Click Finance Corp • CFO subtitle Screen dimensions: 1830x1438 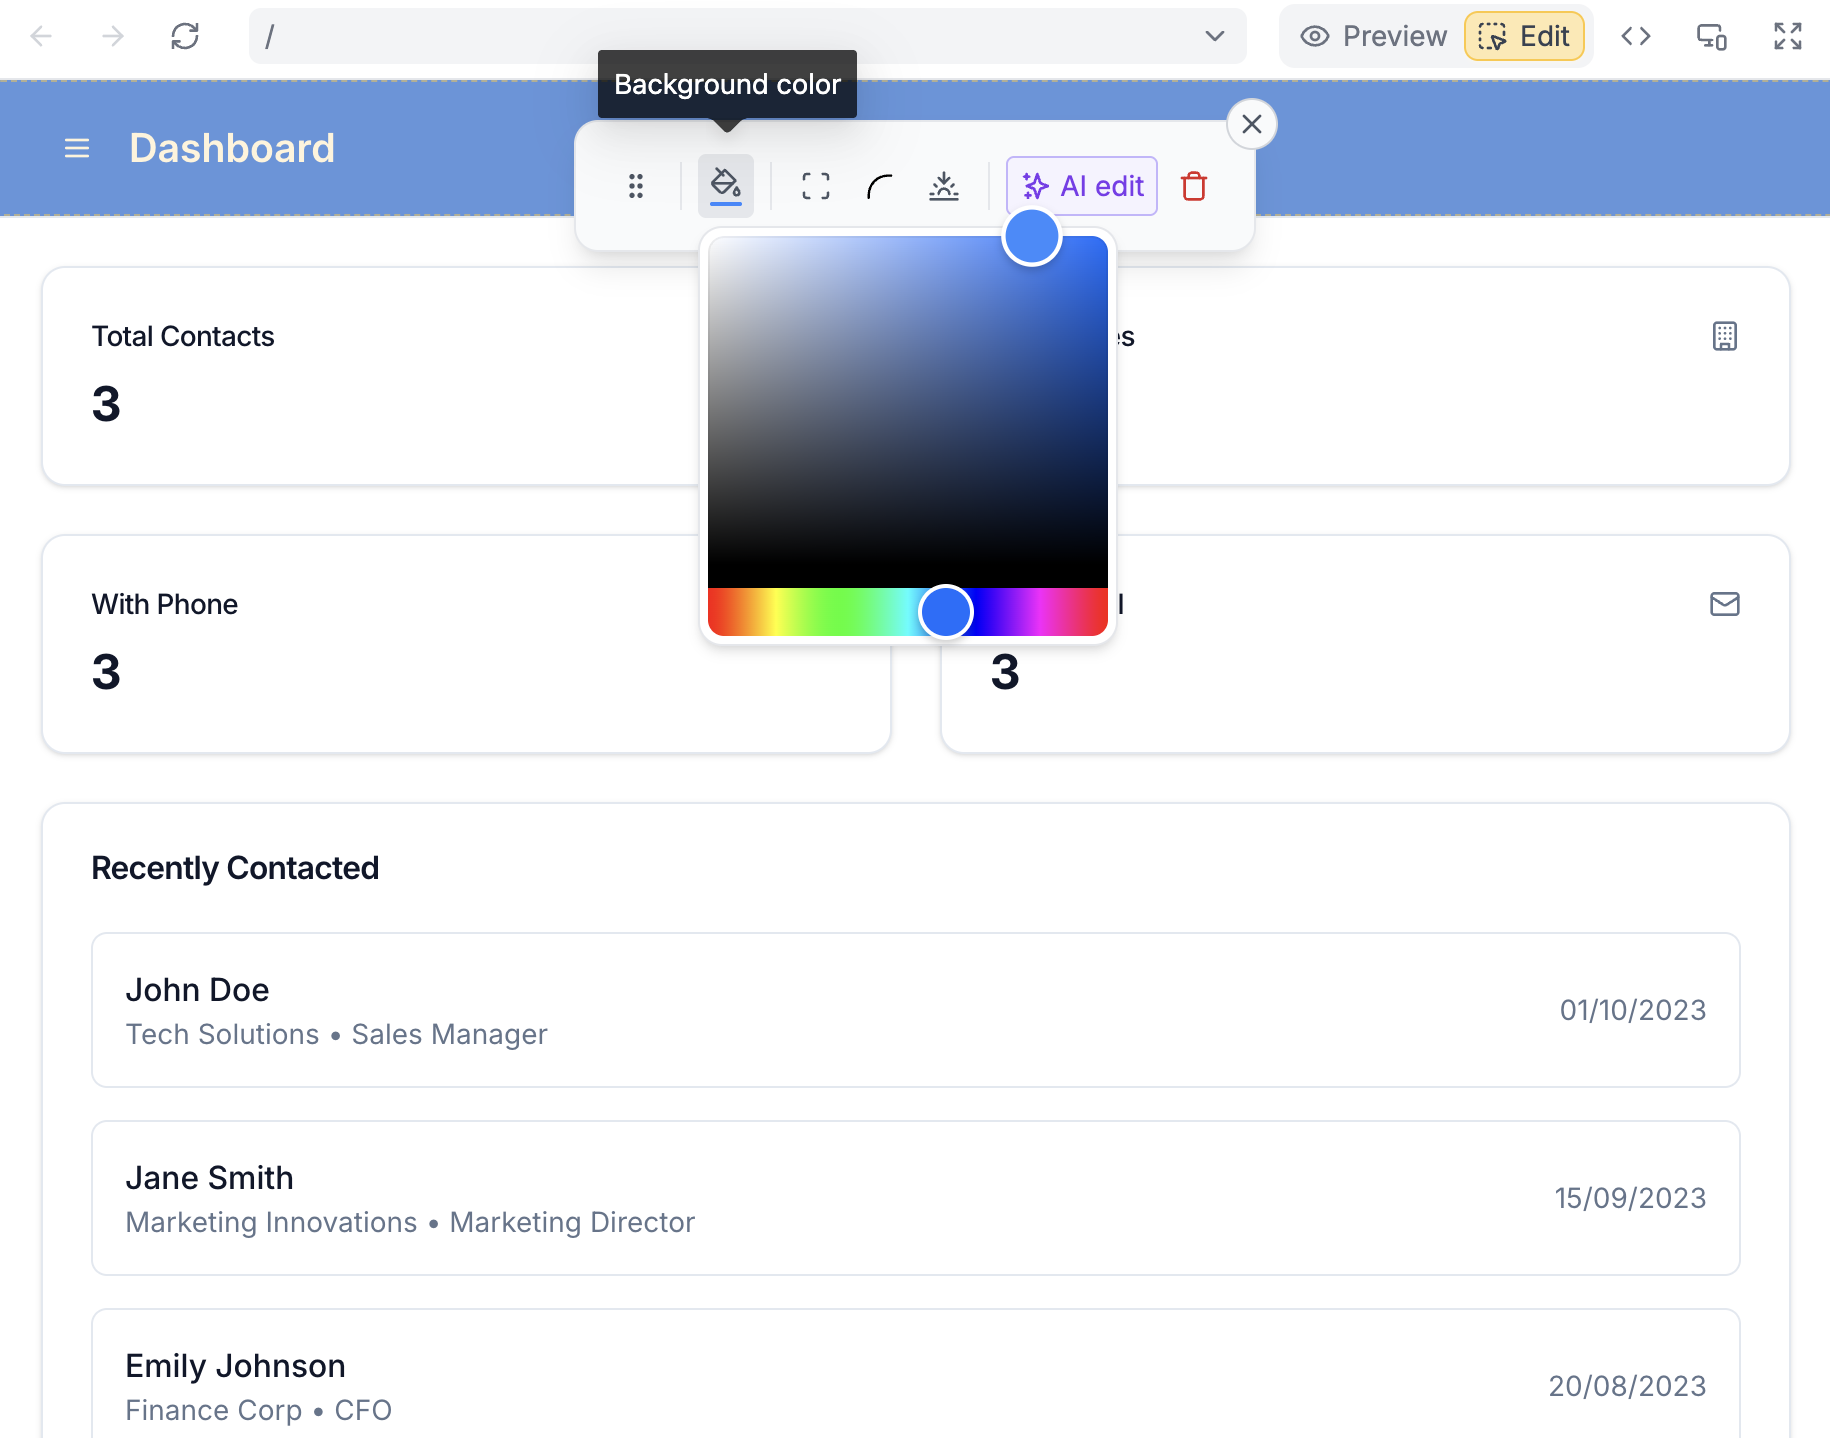coord(259,1410)
